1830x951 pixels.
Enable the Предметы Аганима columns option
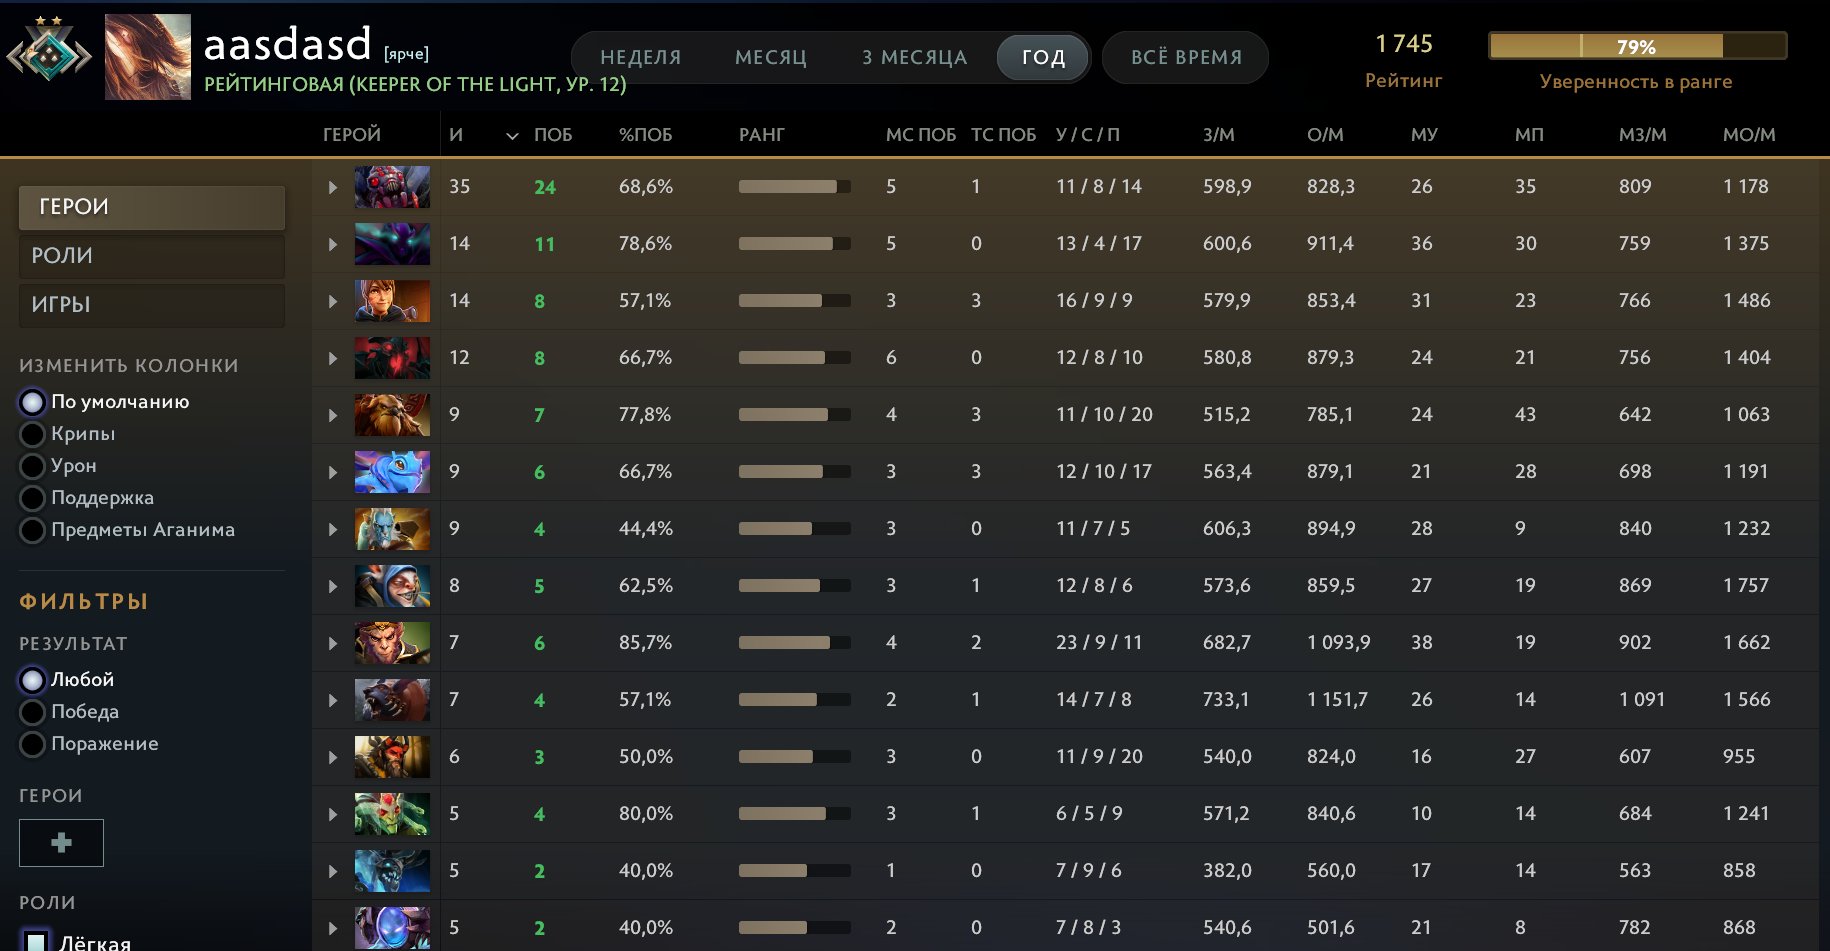coord(33,530)
